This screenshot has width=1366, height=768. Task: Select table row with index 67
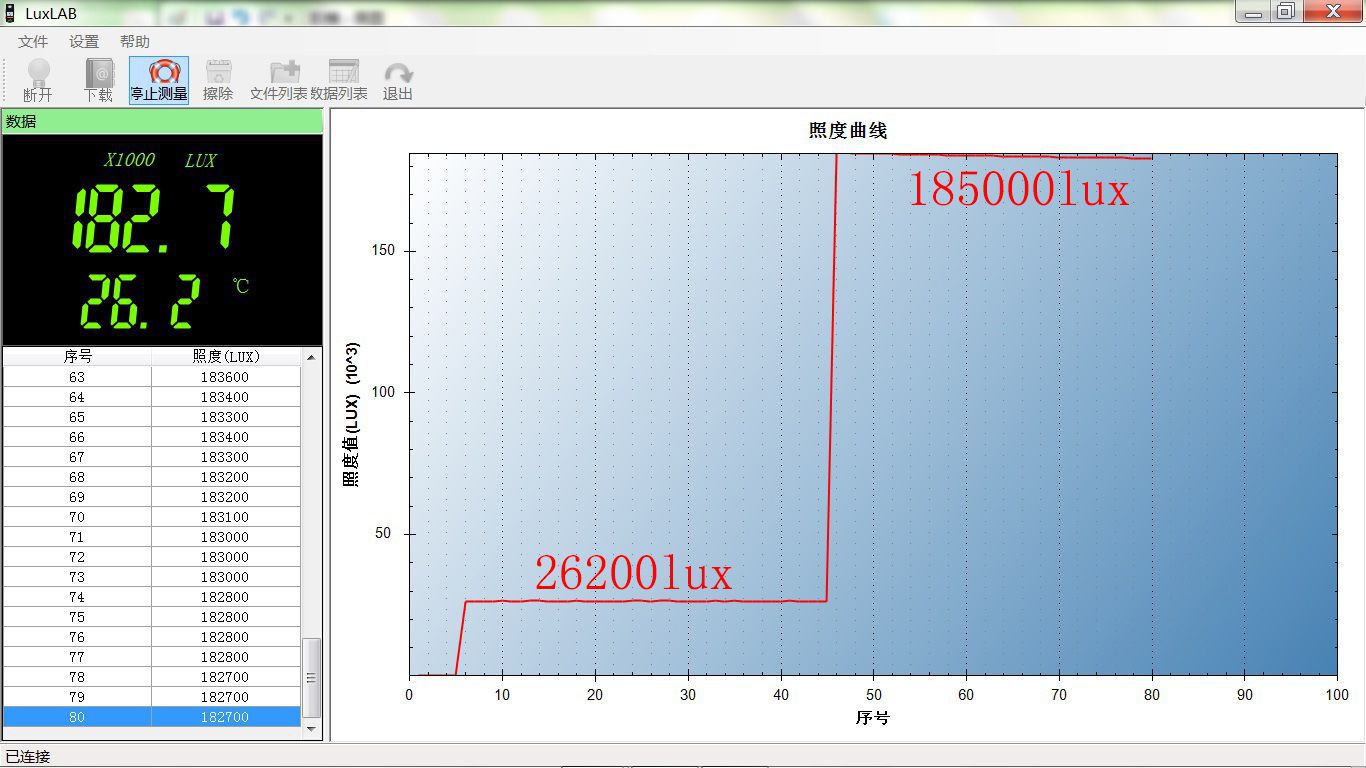tap(152, 457)
